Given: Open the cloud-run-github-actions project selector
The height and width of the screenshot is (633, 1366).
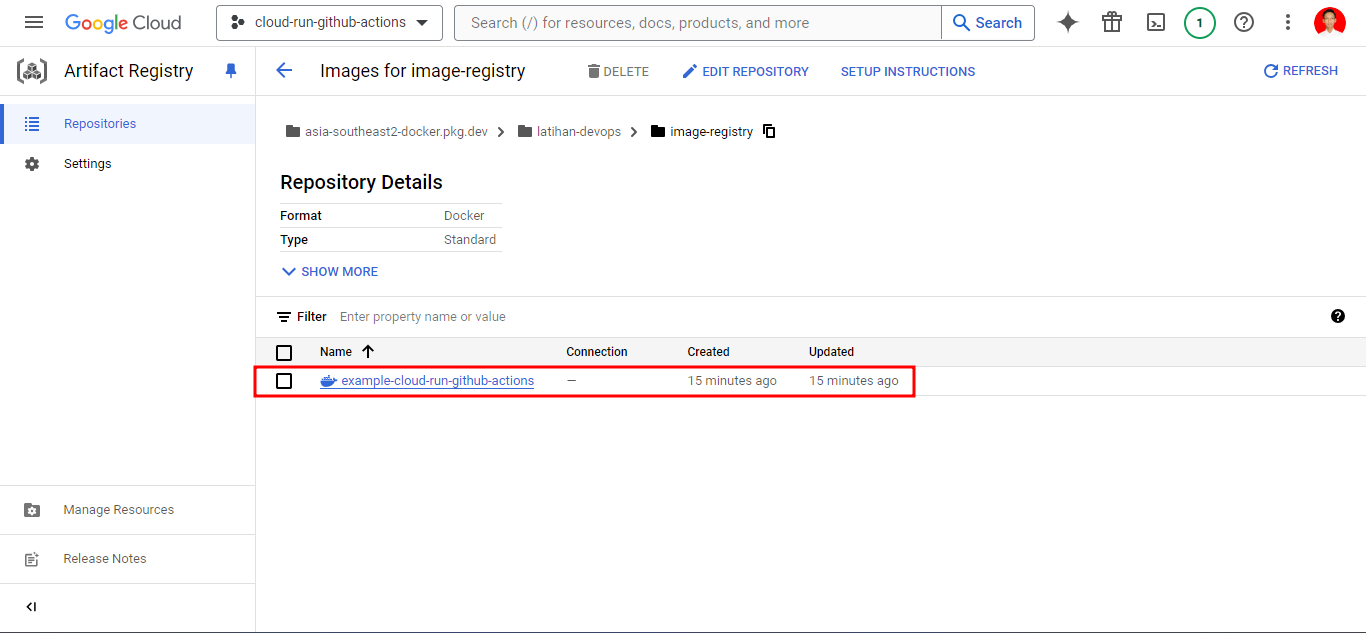Looking at the screenshot, I should pyautogui.click(x=329, y=22).
